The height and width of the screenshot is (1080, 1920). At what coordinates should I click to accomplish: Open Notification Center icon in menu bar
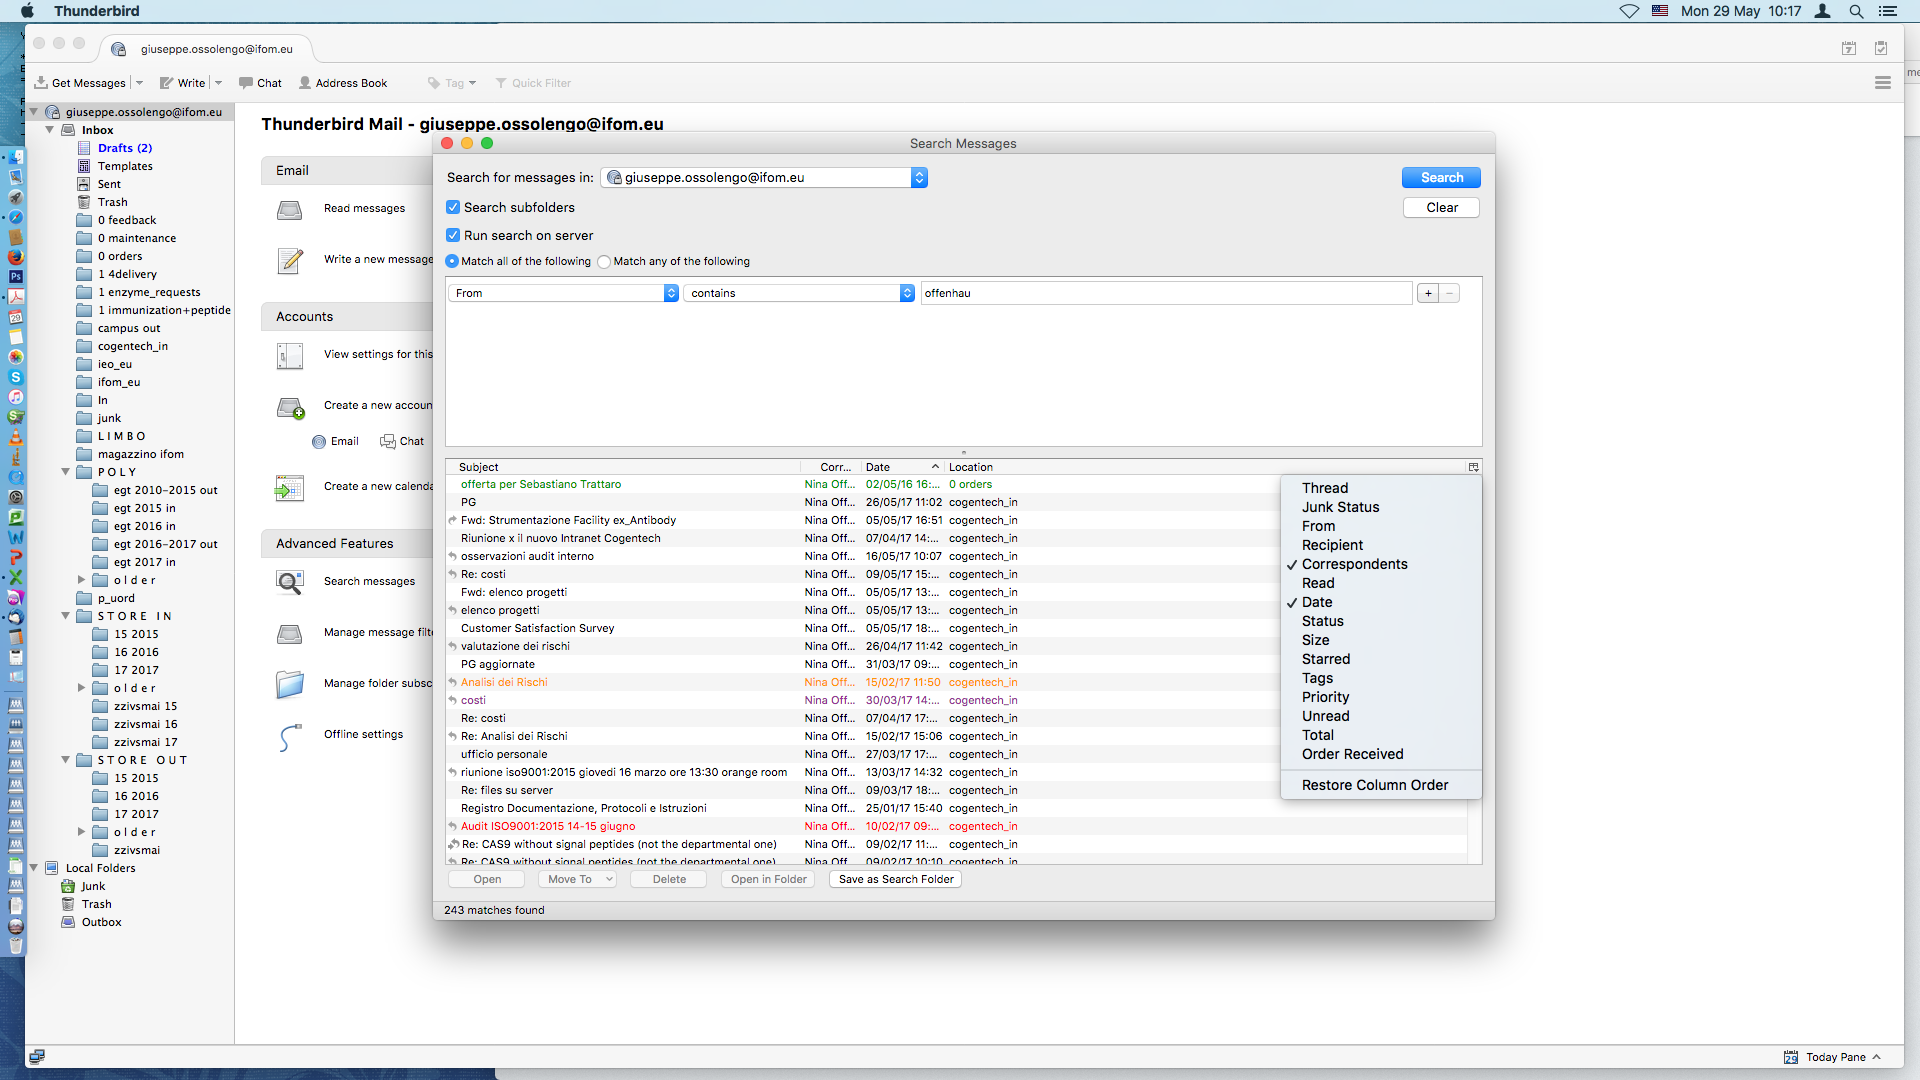coord(1888,11)
